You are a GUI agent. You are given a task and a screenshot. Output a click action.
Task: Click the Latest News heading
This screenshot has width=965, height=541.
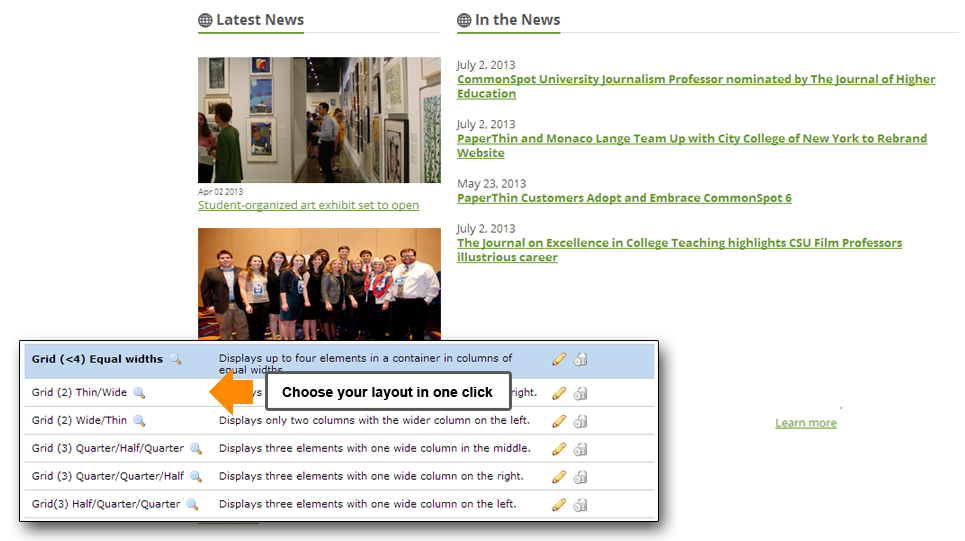[260, 20]
